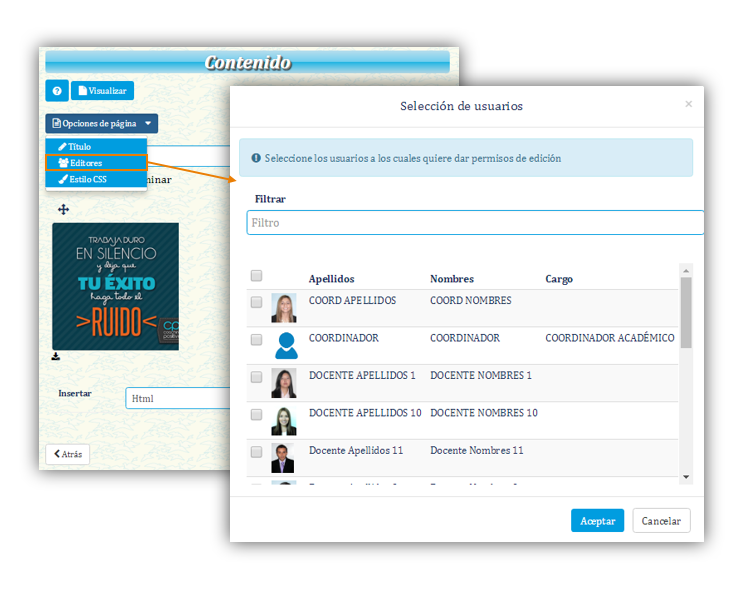Click the user list scrollbar up arrow

[x=686, y=270]
